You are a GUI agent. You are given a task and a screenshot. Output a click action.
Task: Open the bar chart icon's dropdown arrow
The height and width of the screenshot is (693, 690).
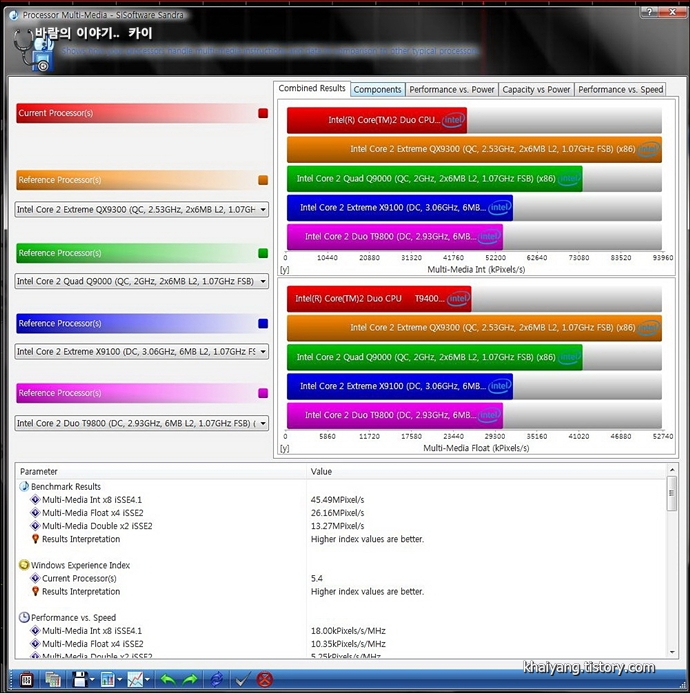tap(120, 680)
